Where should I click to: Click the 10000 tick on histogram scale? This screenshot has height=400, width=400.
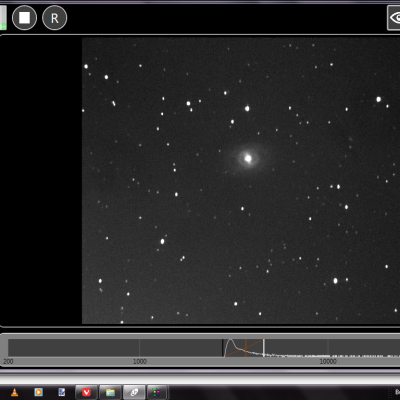(x=328, y=361)
